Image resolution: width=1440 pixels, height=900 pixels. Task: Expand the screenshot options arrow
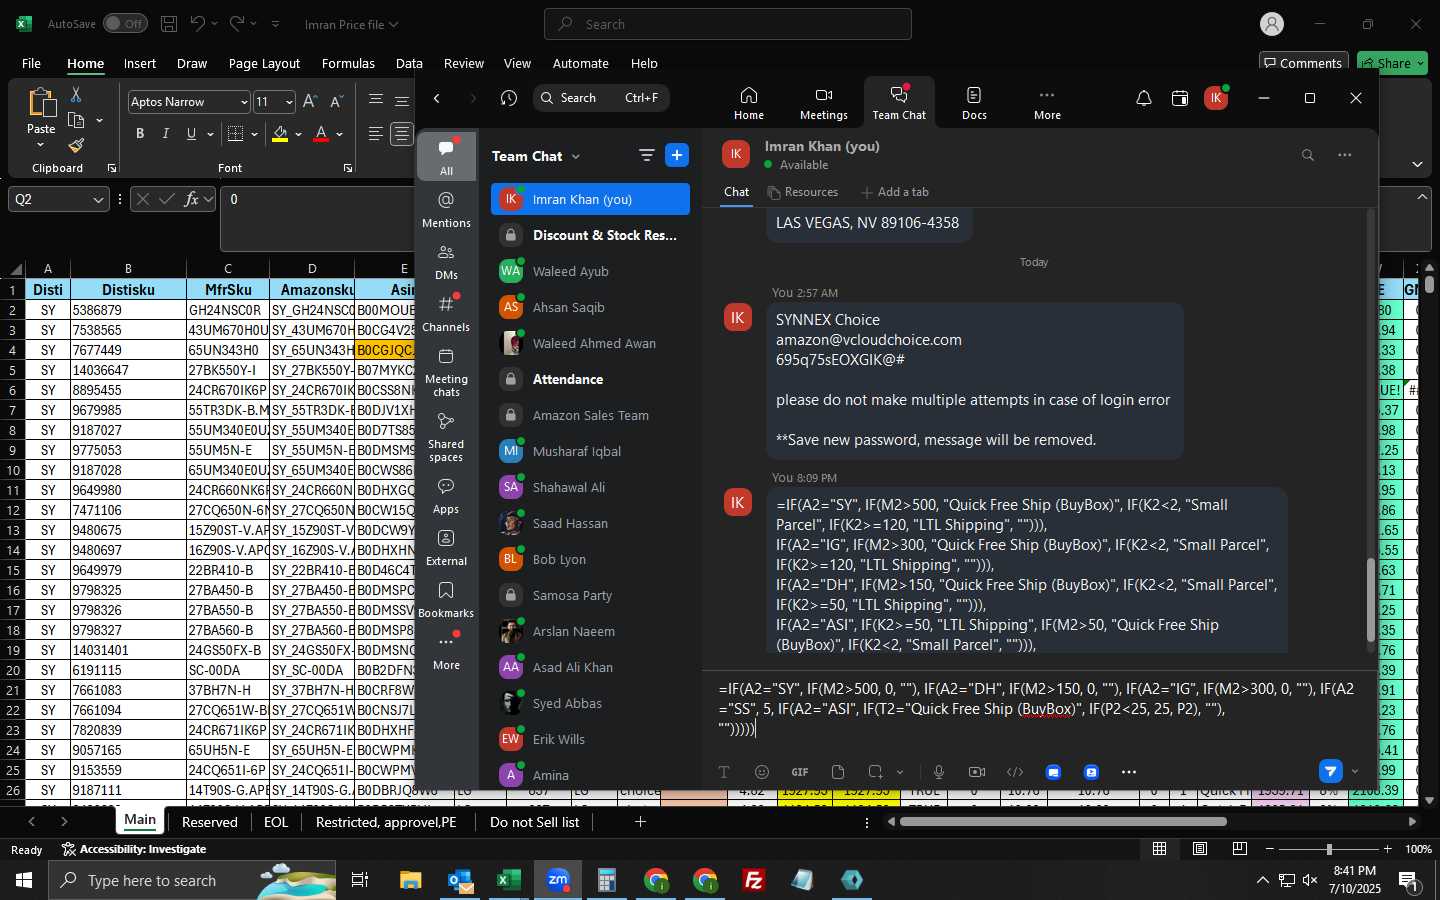900,772
